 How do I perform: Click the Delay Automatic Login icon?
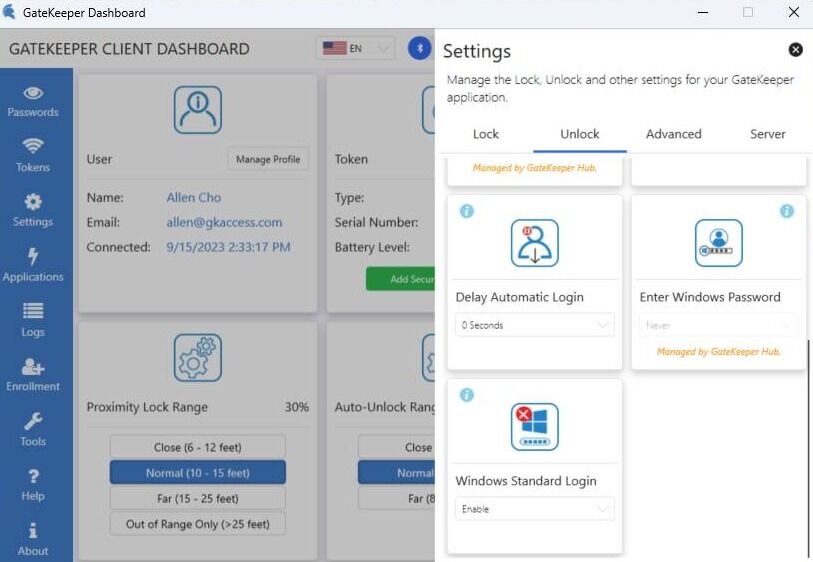tap(535, 243)
